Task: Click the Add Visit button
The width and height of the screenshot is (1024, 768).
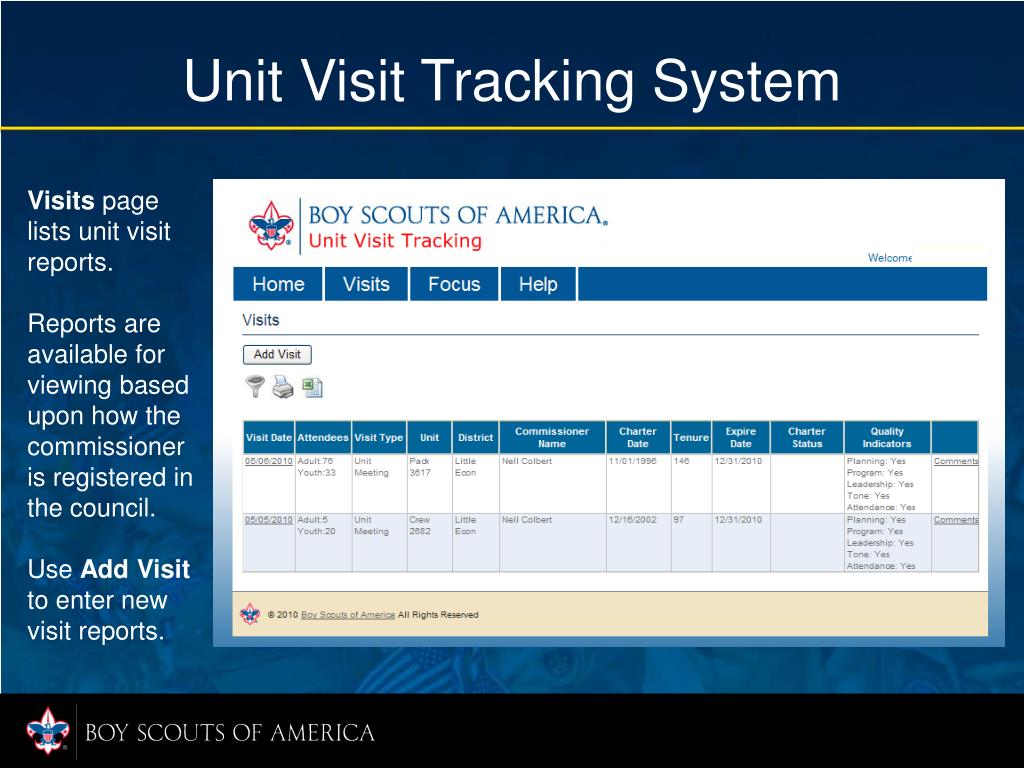Action: coord(277,355)
